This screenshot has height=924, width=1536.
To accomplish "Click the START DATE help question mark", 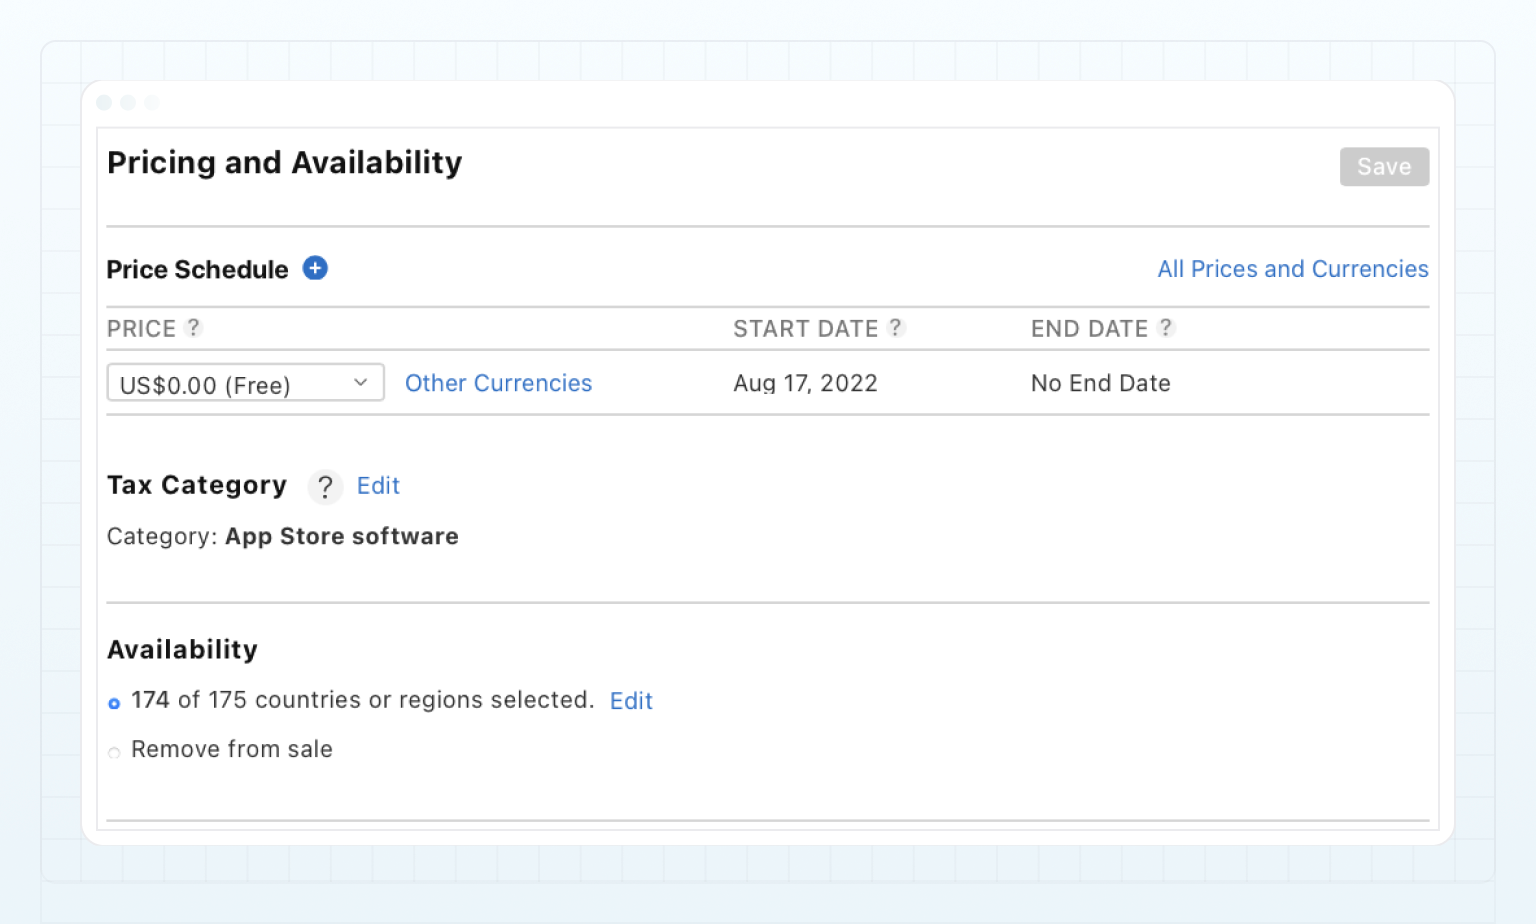I will pos(896,327).
